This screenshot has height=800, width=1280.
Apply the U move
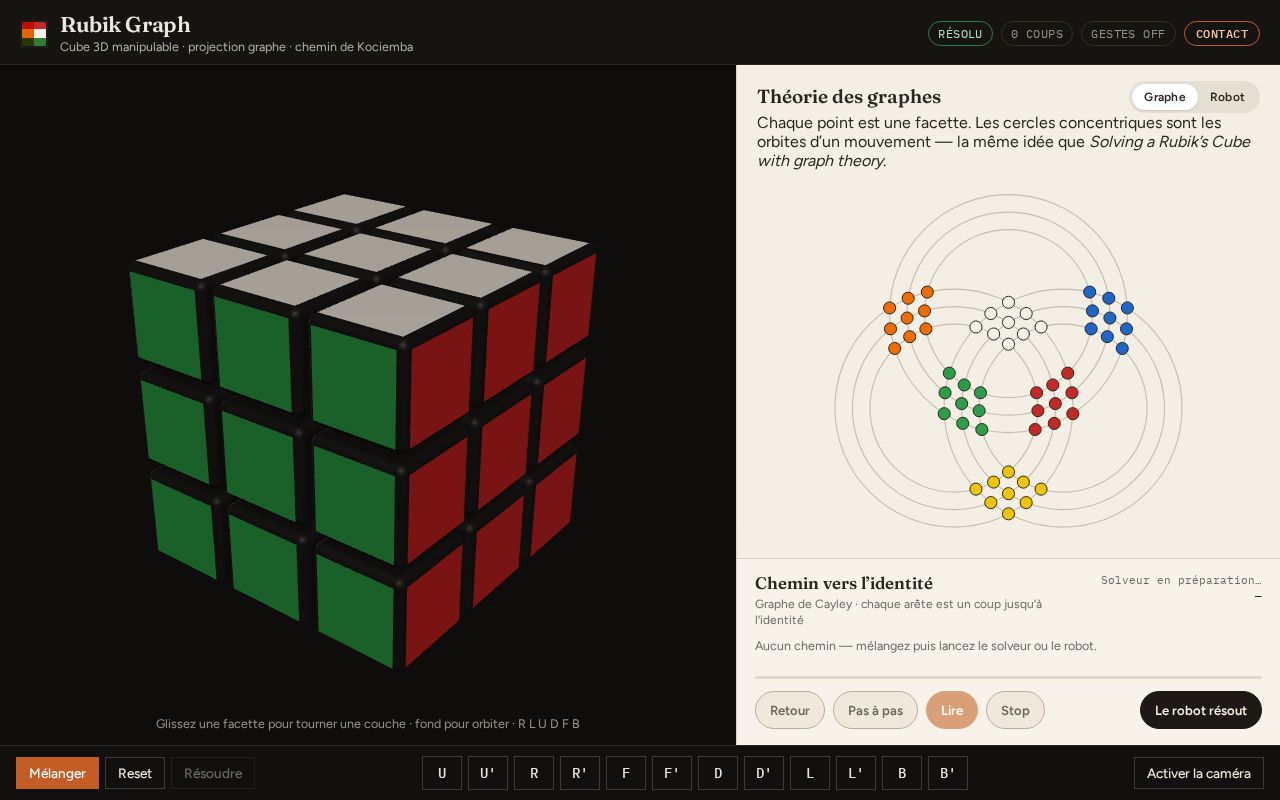tap(442, 773)
